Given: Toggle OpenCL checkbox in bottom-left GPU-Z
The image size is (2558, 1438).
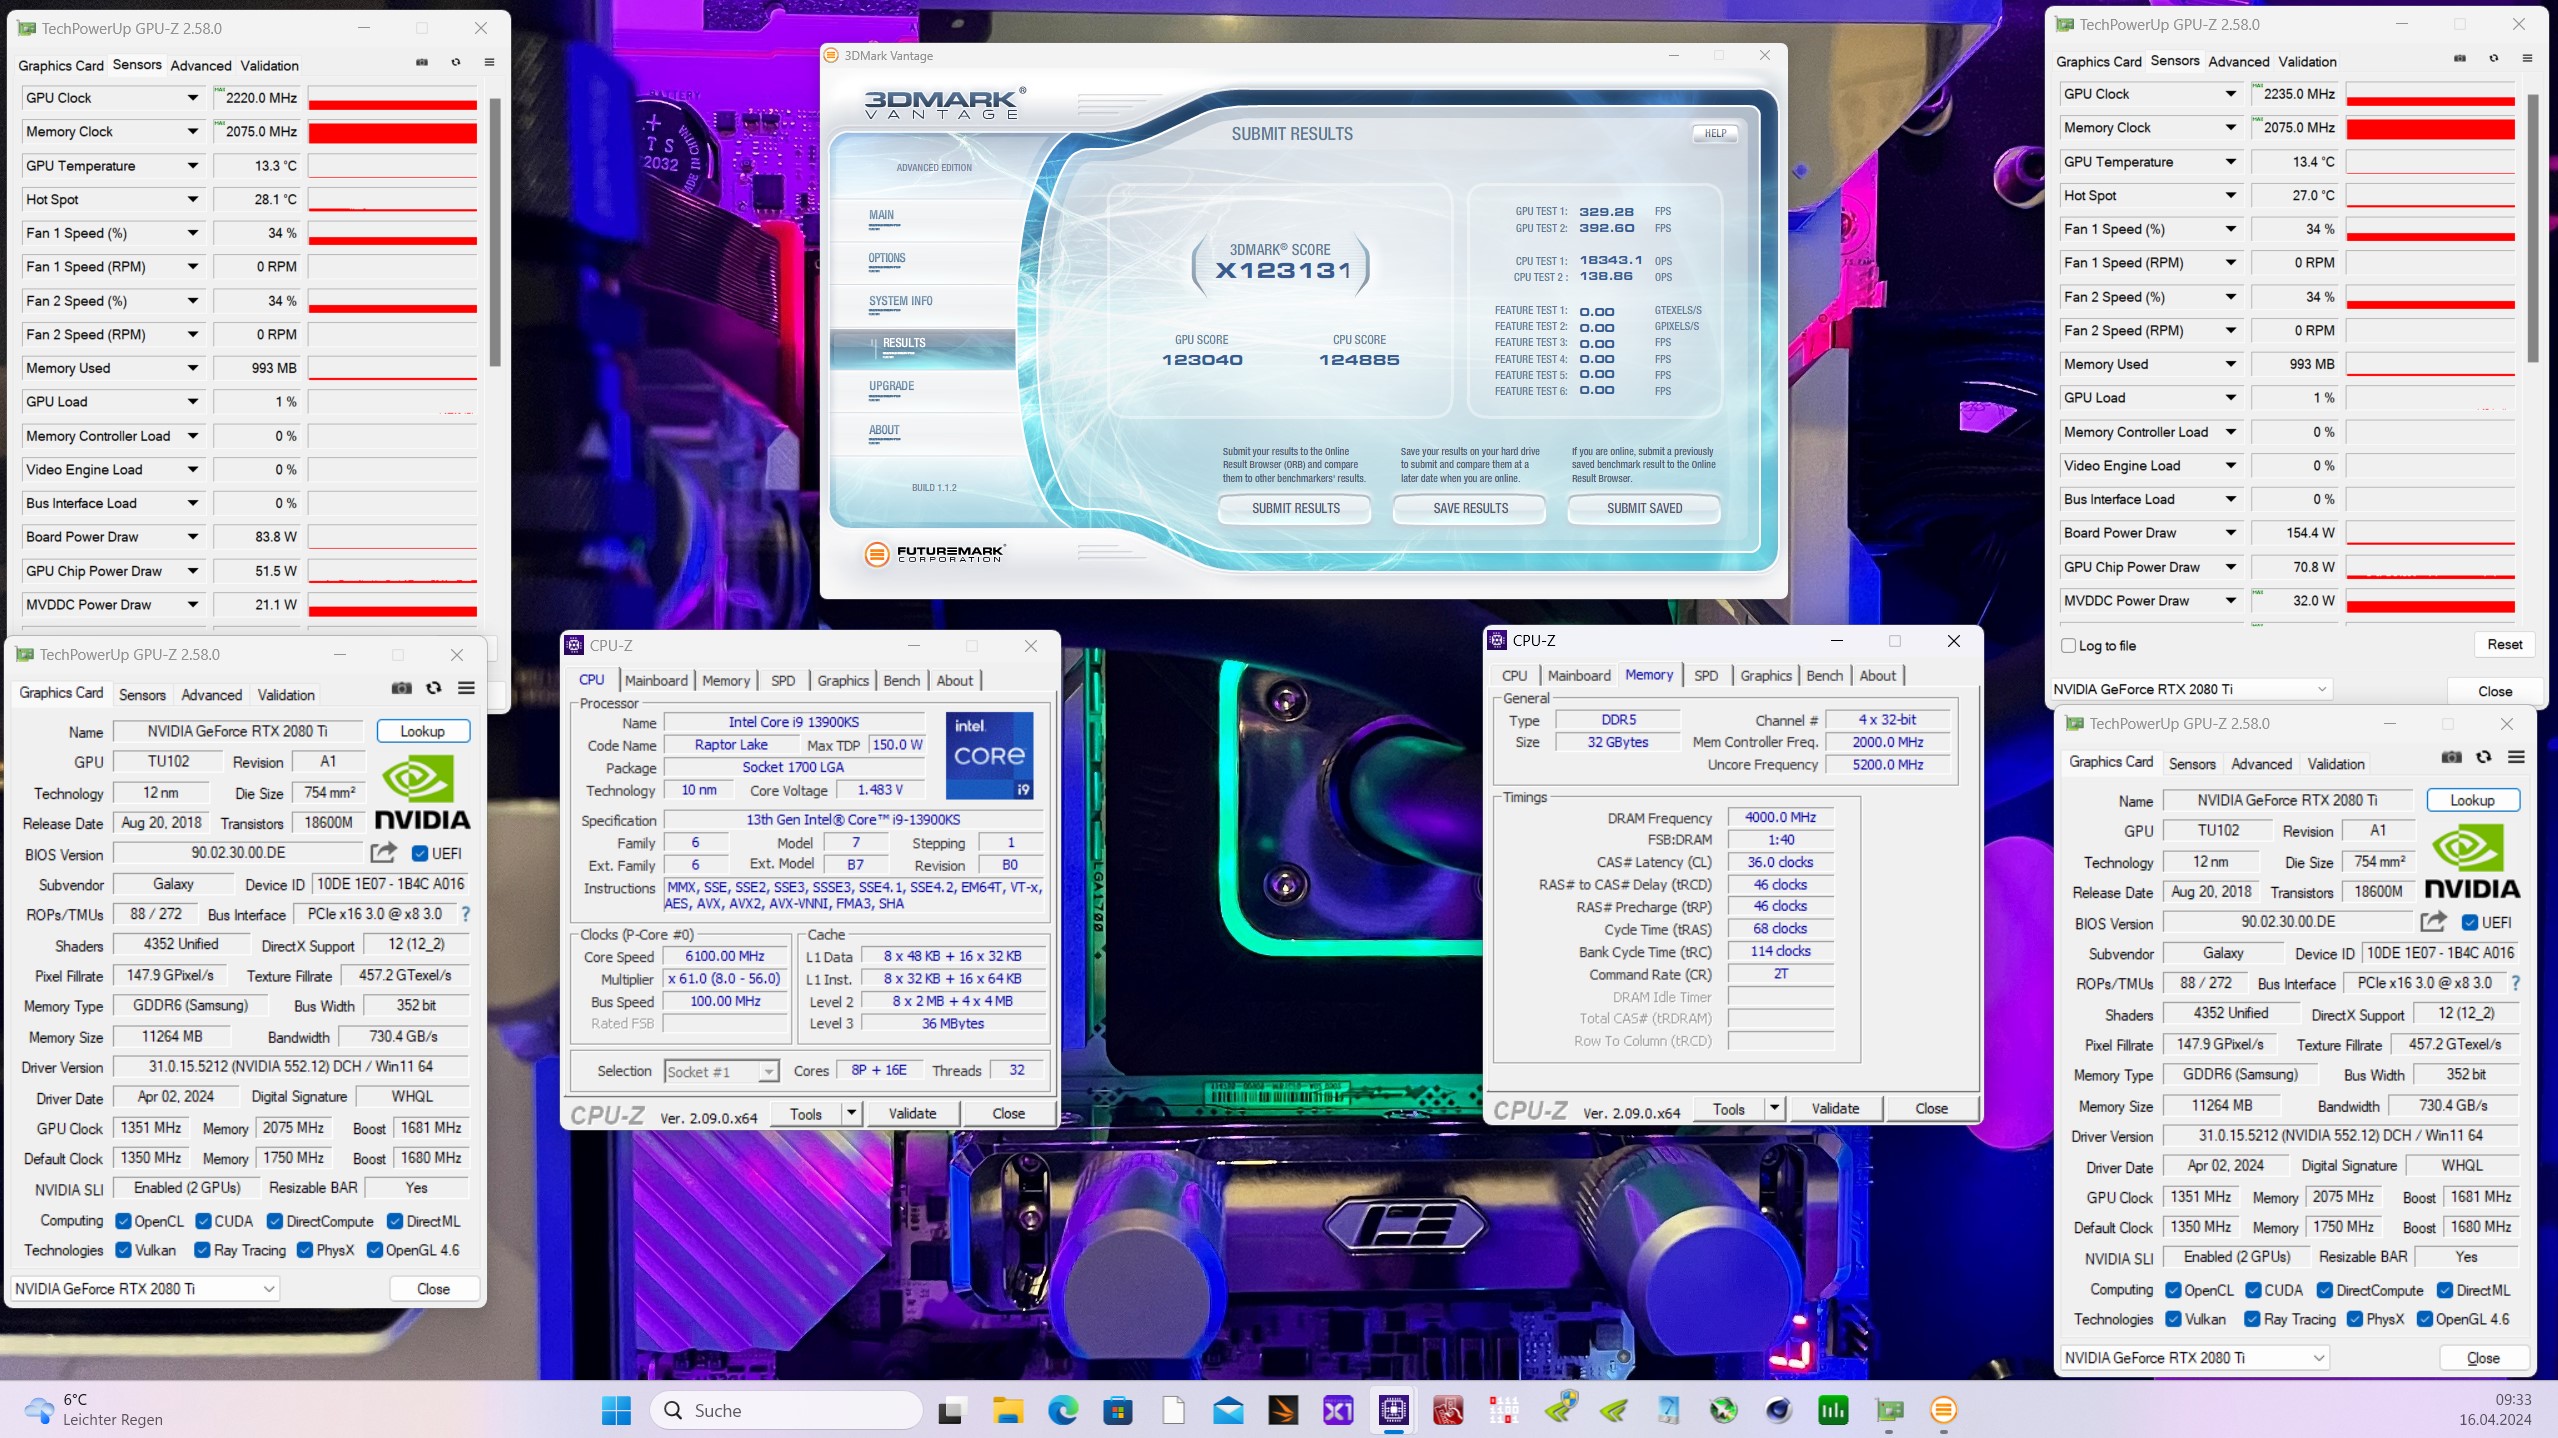Looking at the screenshot, I should [124, 1221].
